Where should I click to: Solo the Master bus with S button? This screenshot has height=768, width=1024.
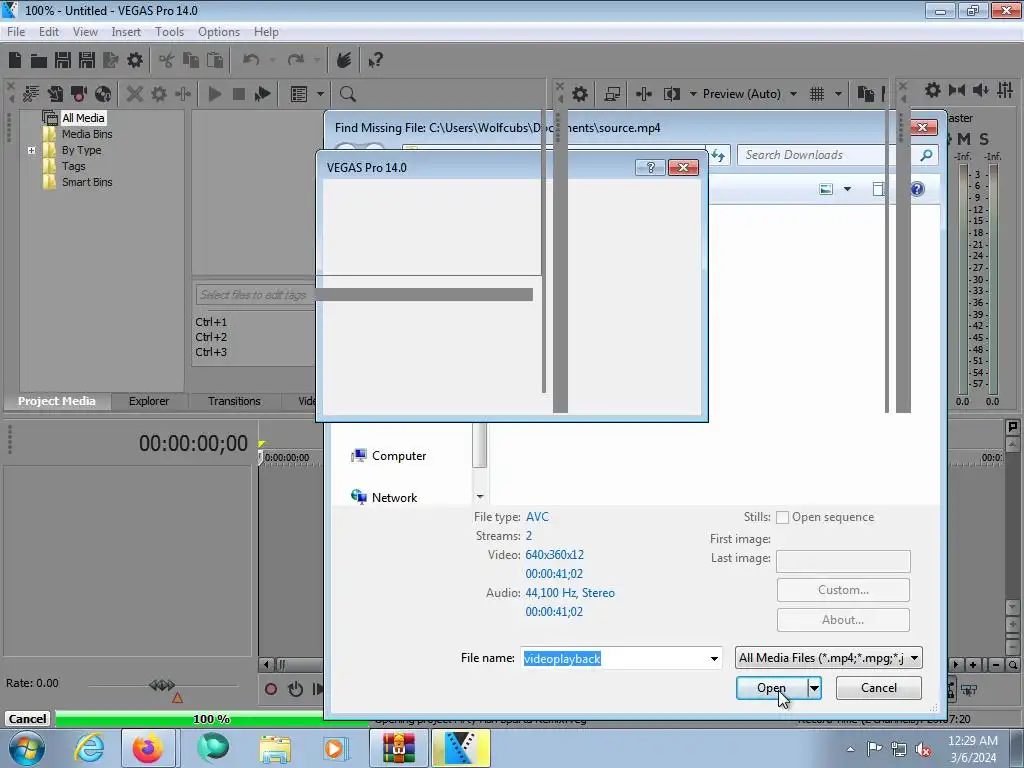coord(984,139)
